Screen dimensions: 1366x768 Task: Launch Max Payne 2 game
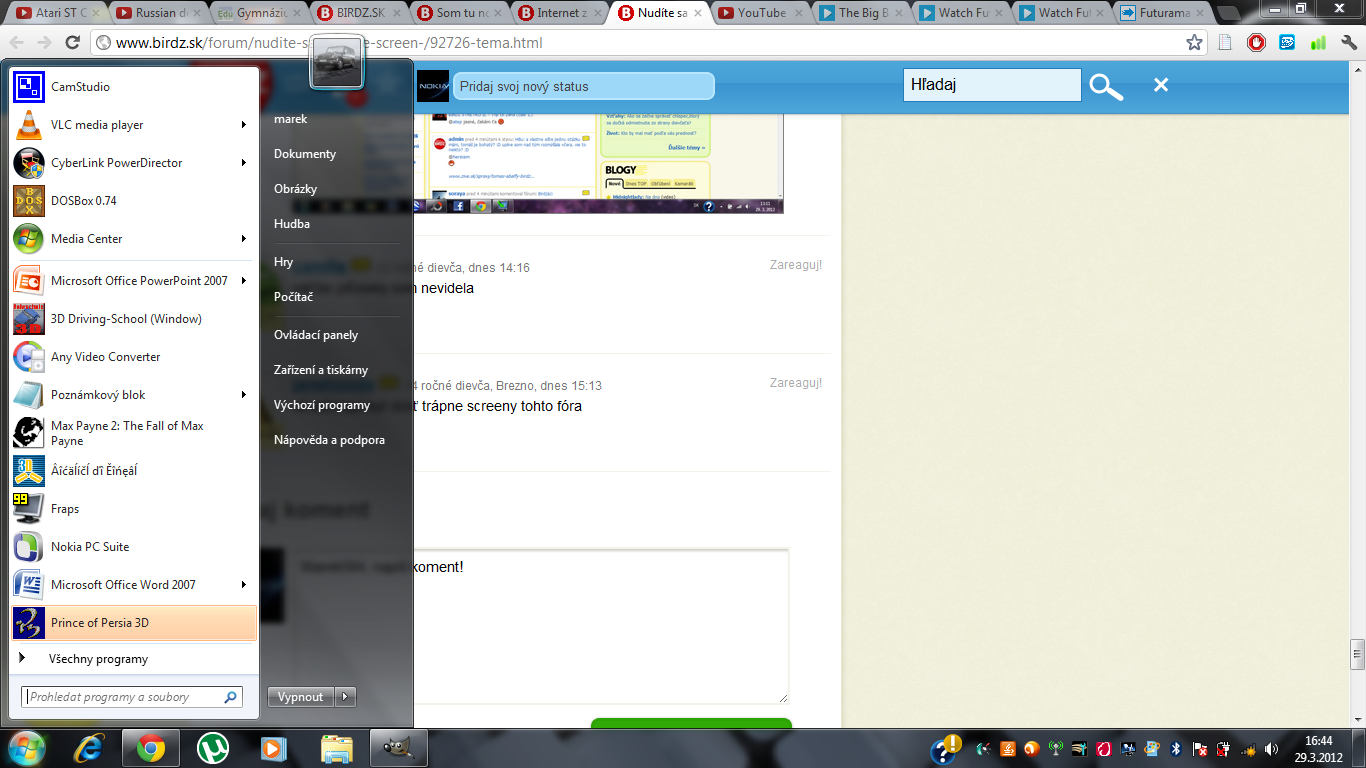[x=134, y=433]
